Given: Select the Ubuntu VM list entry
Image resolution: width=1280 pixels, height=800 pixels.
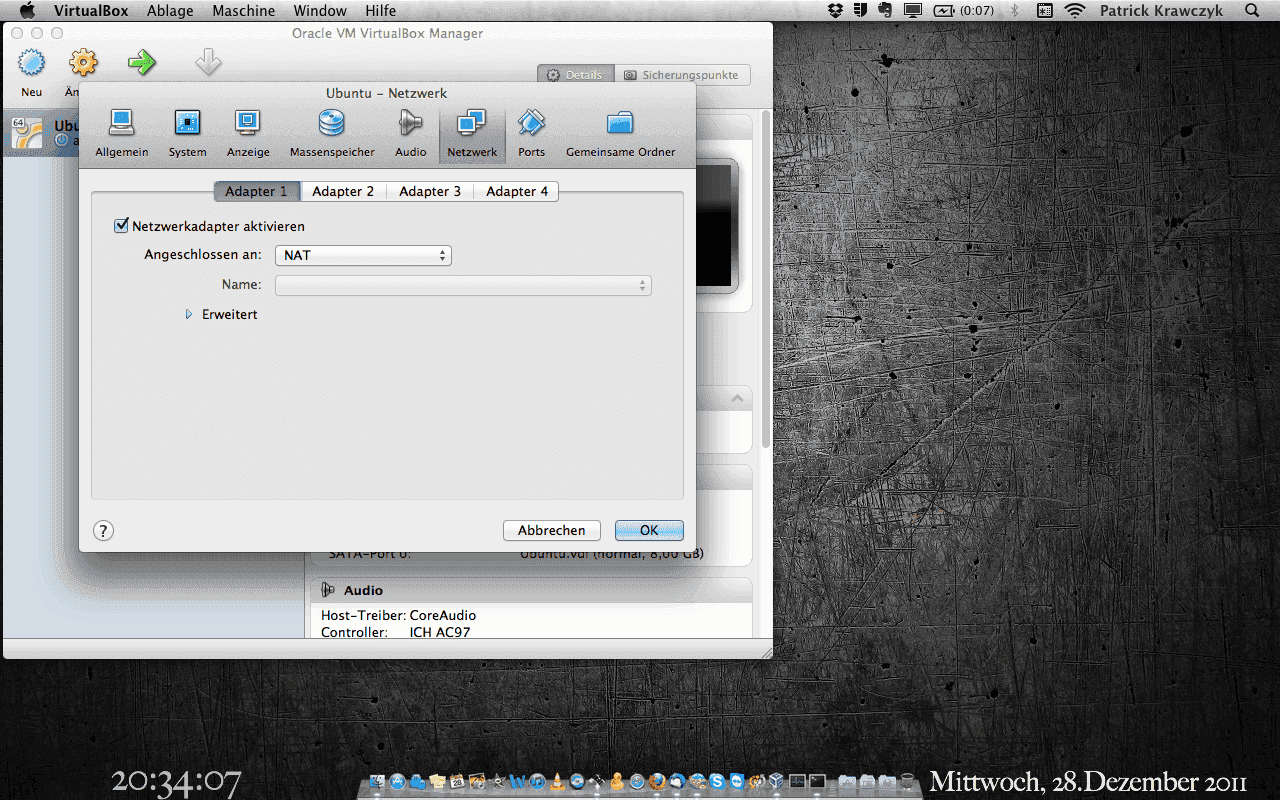Looking at the screenshot, I should [42, 133].
